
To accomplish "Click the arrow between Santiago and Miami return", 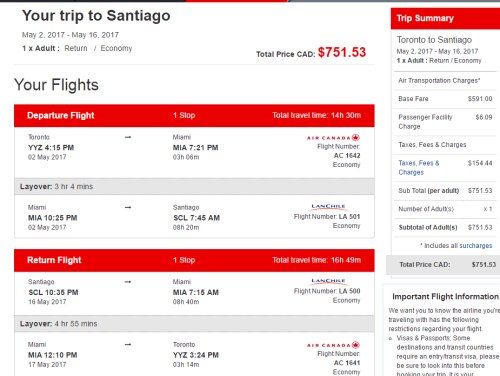I will [x=128, y=282].
